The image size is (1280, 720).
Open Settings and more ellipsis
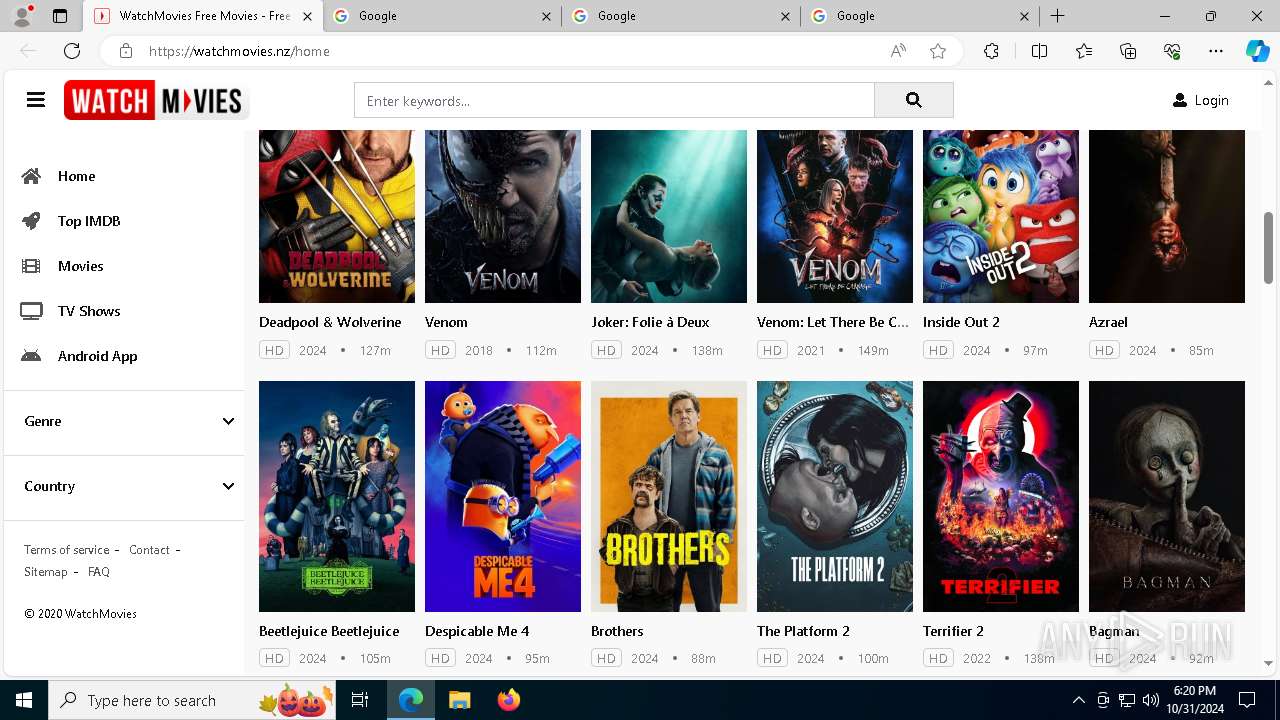(1216, 51)
